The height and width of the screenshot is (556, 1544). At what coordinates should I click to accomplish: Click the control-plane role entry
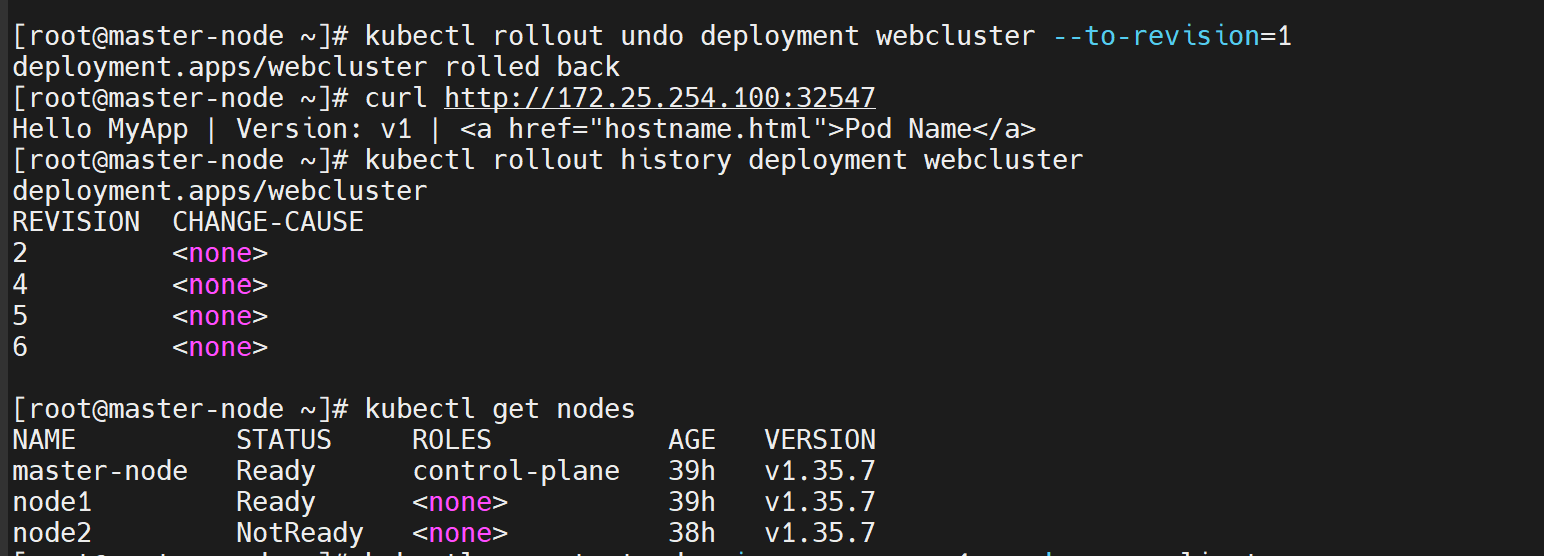516,471
